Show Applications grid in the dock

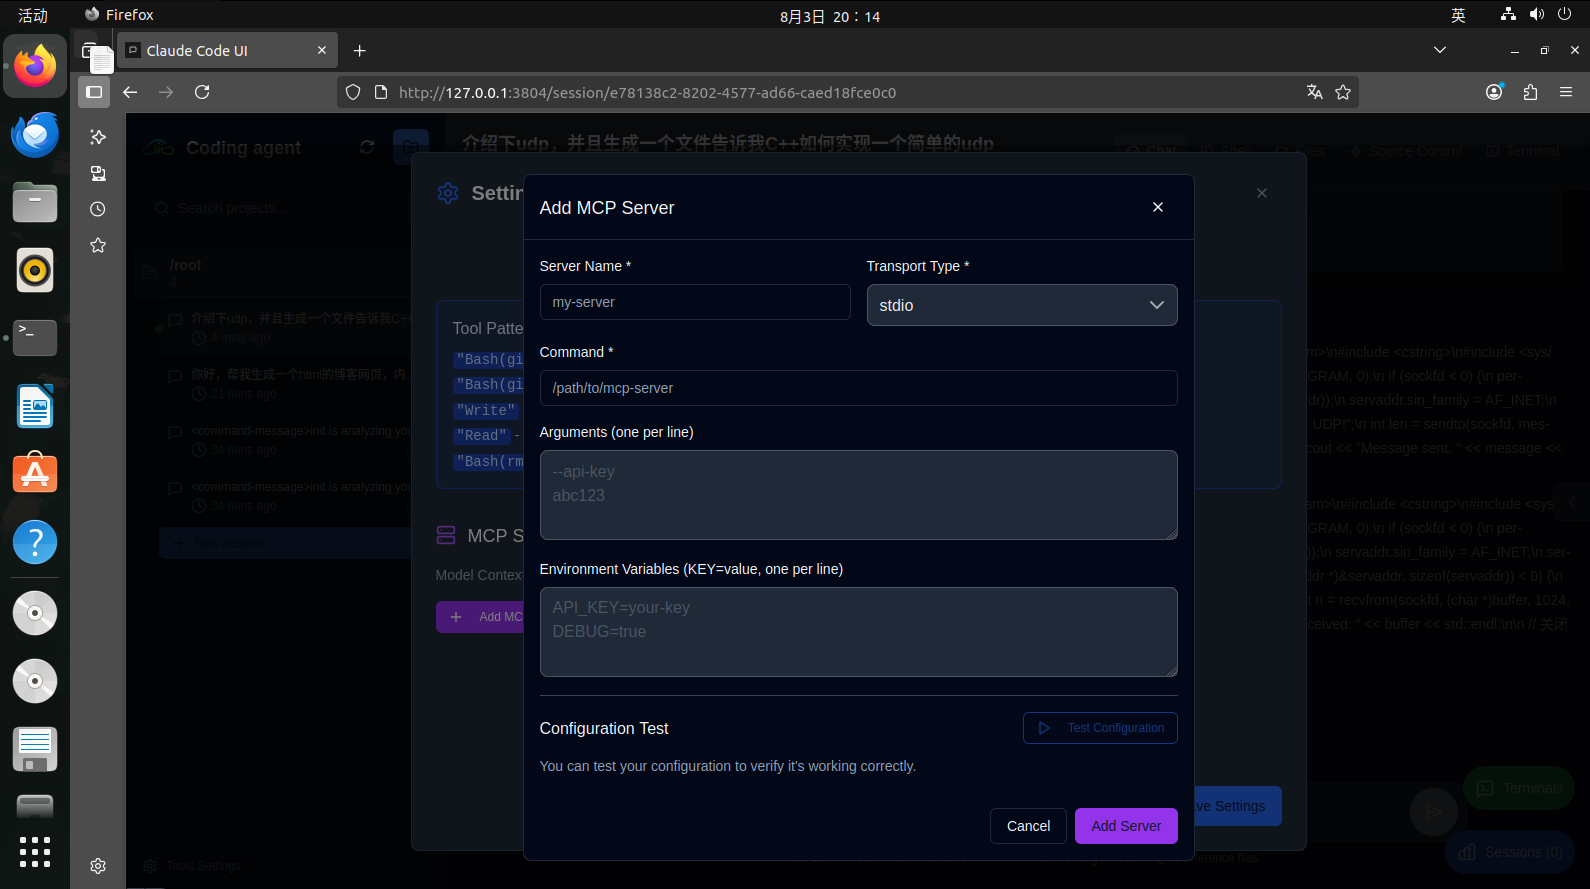(x=35, y=851)
